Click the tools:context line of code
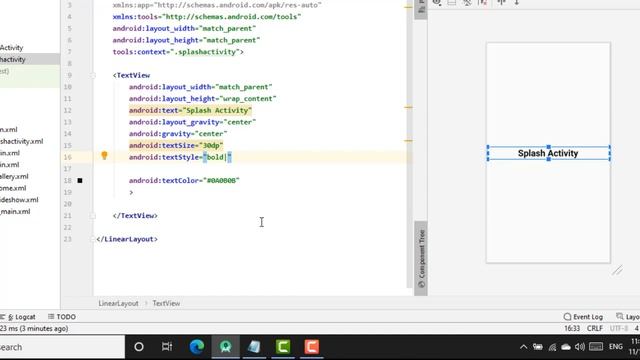 click(178, 52)
